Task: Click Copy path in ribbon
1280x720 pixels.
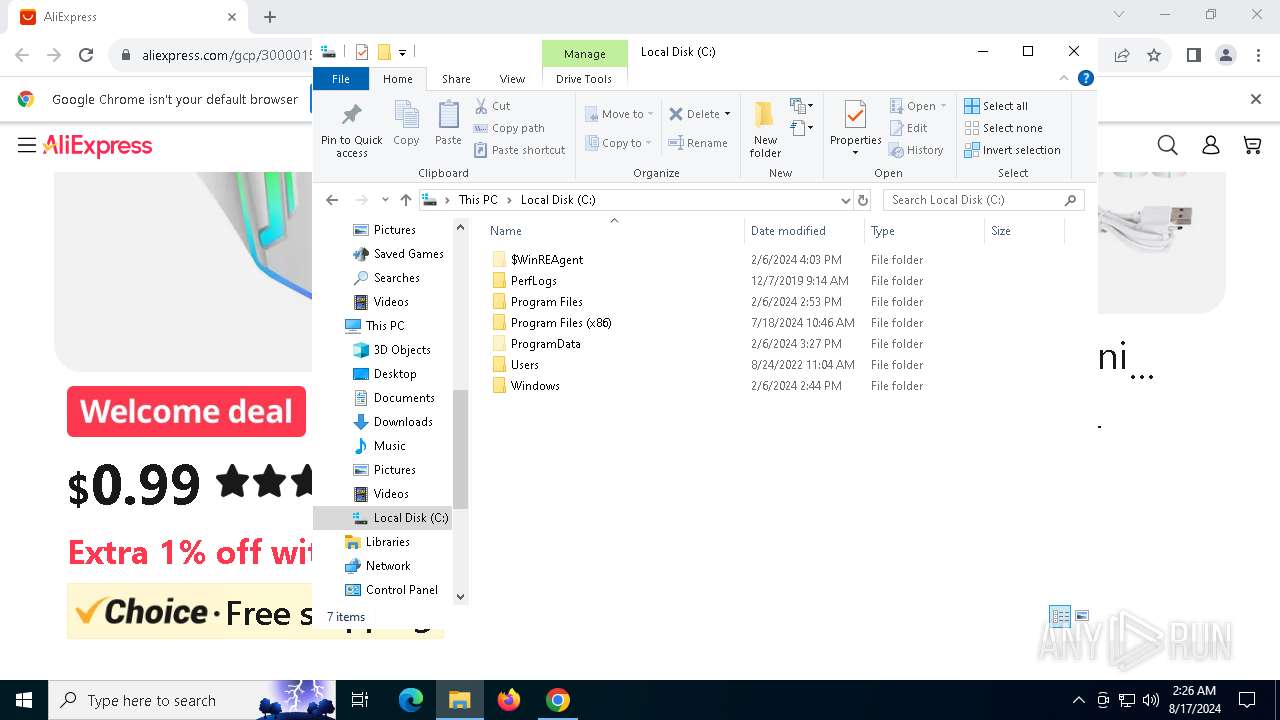Action: coord(509,128)
